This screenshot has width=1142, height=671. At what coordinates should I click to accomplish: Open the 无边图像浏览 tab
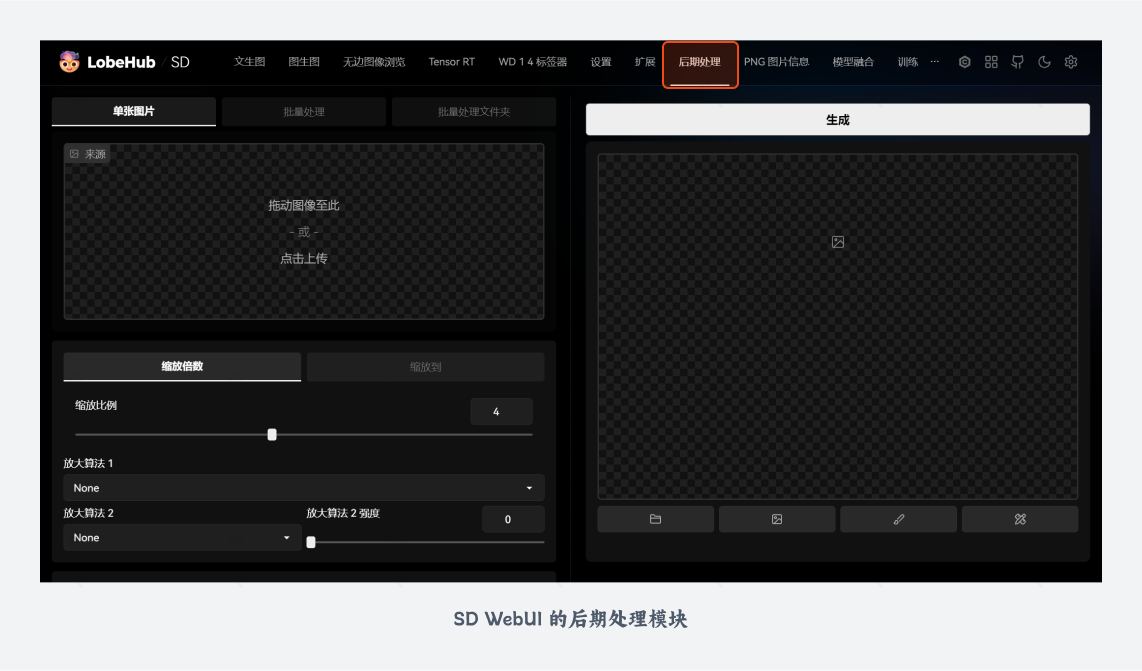click(x=374, y=62)
